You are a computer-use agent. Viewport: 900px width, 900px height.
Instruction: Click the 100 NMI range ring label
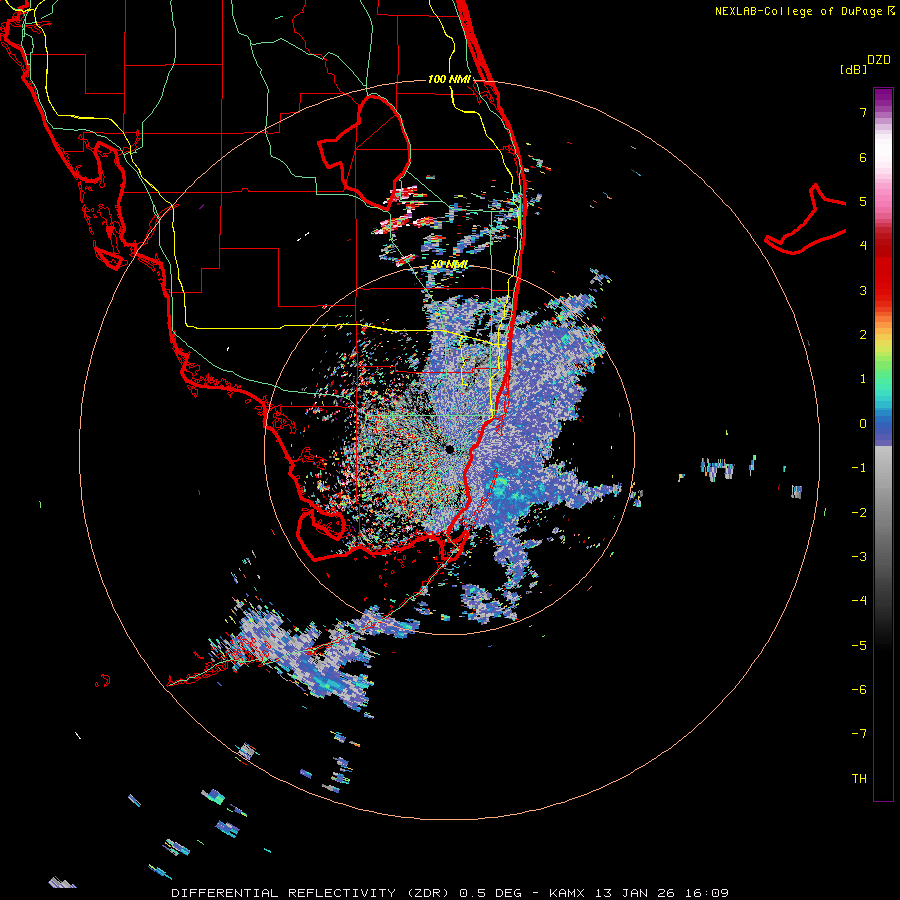449,79
